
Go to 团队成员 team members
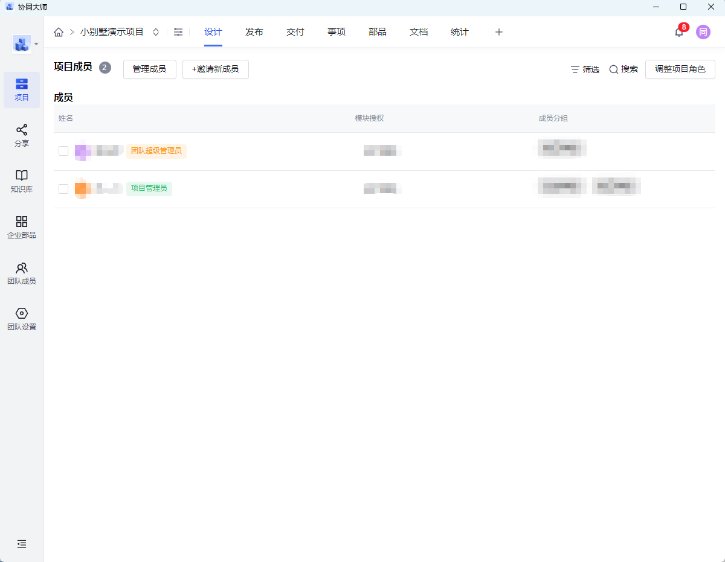point(21,272)
